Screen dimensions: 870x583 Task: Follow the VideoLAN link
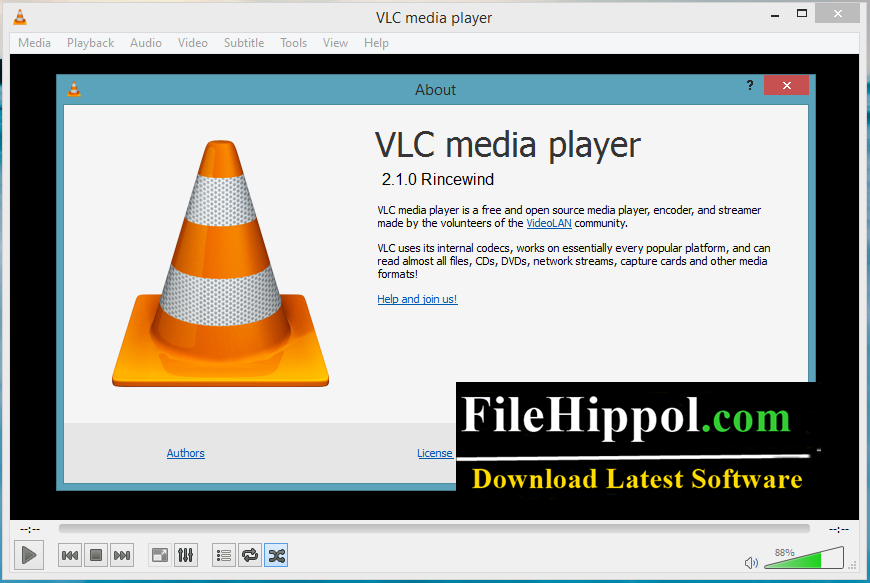coord(549,223)
